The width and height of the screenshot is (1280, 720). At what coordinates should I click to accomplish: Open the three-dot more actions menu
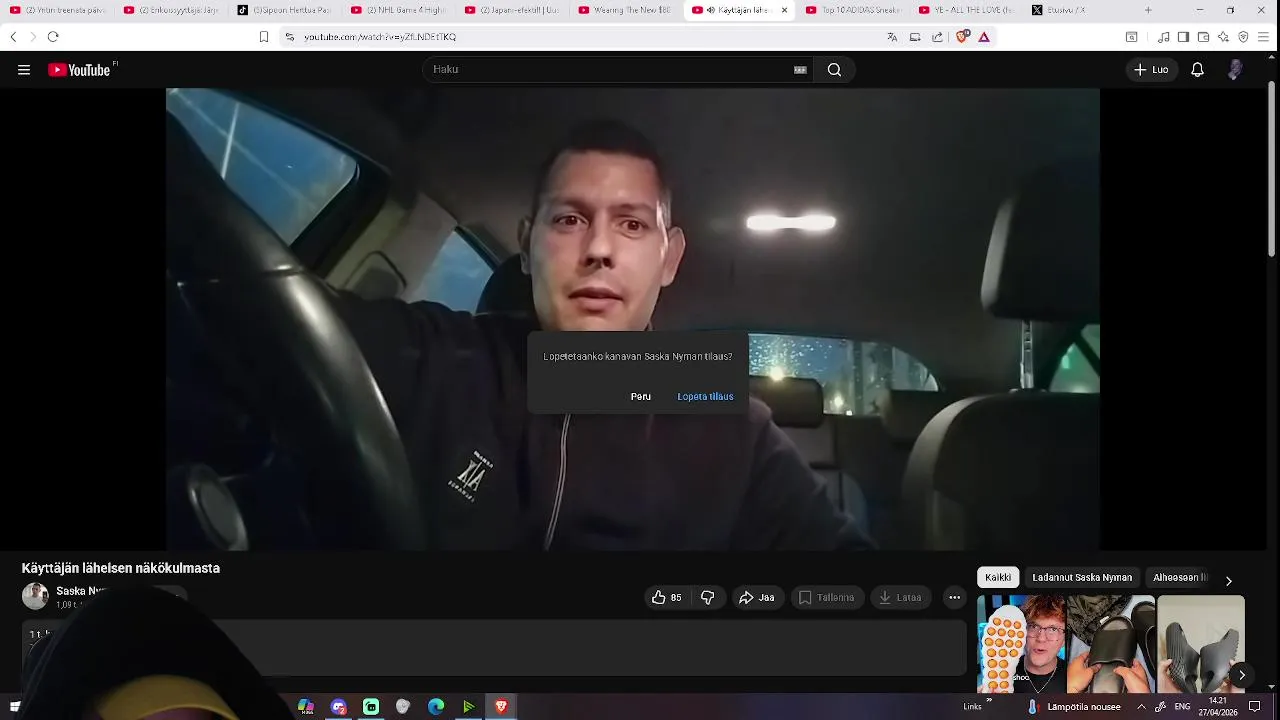click(x=954, y=597)
